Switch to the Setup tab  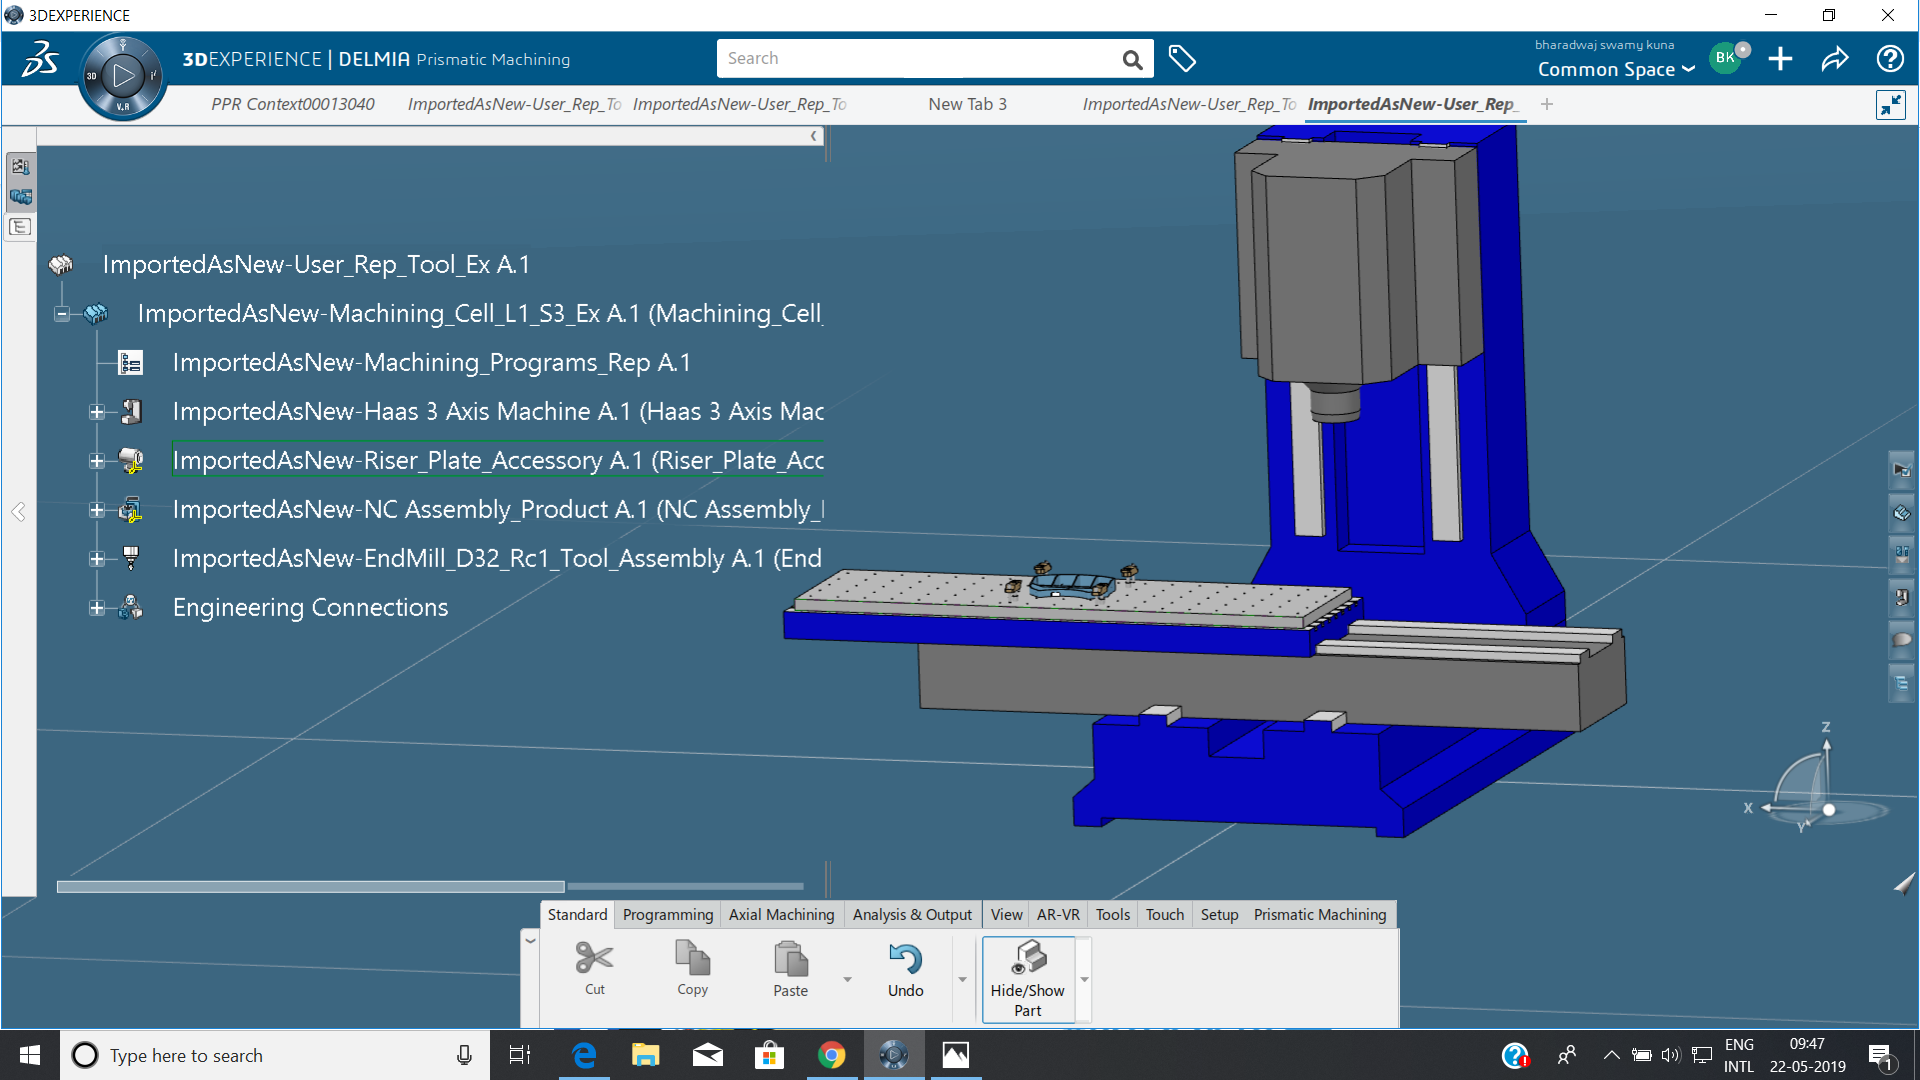click(1219, 915)
